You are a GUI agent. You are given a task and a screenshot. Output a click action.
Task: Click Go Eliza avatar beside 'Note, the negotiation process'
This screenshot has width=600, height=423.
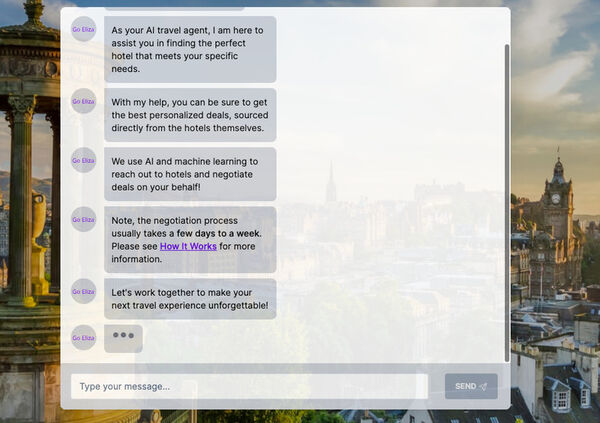(x=83, y=219)
